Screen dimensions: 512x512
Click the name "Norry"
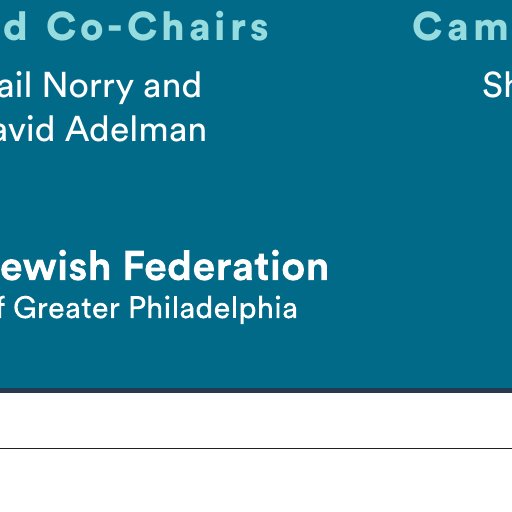(88, 86)
